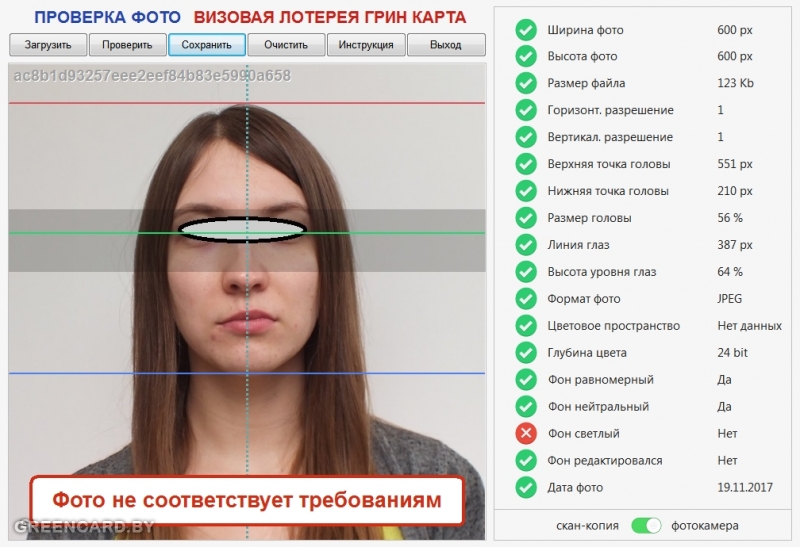Click the eye-level ellipse marker on photo
The width and height of the screenshot is (800, 547).
(242, 230)
